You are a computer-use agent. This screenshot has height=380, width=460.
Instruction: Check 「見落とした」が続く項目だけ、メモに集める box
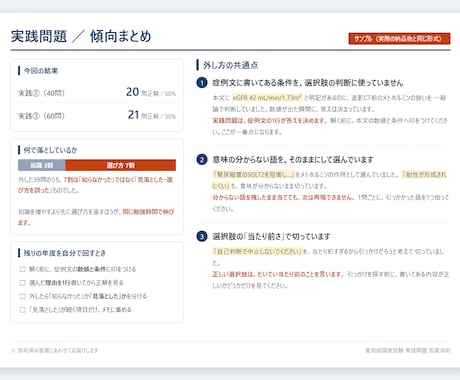[x=23, y=310]
